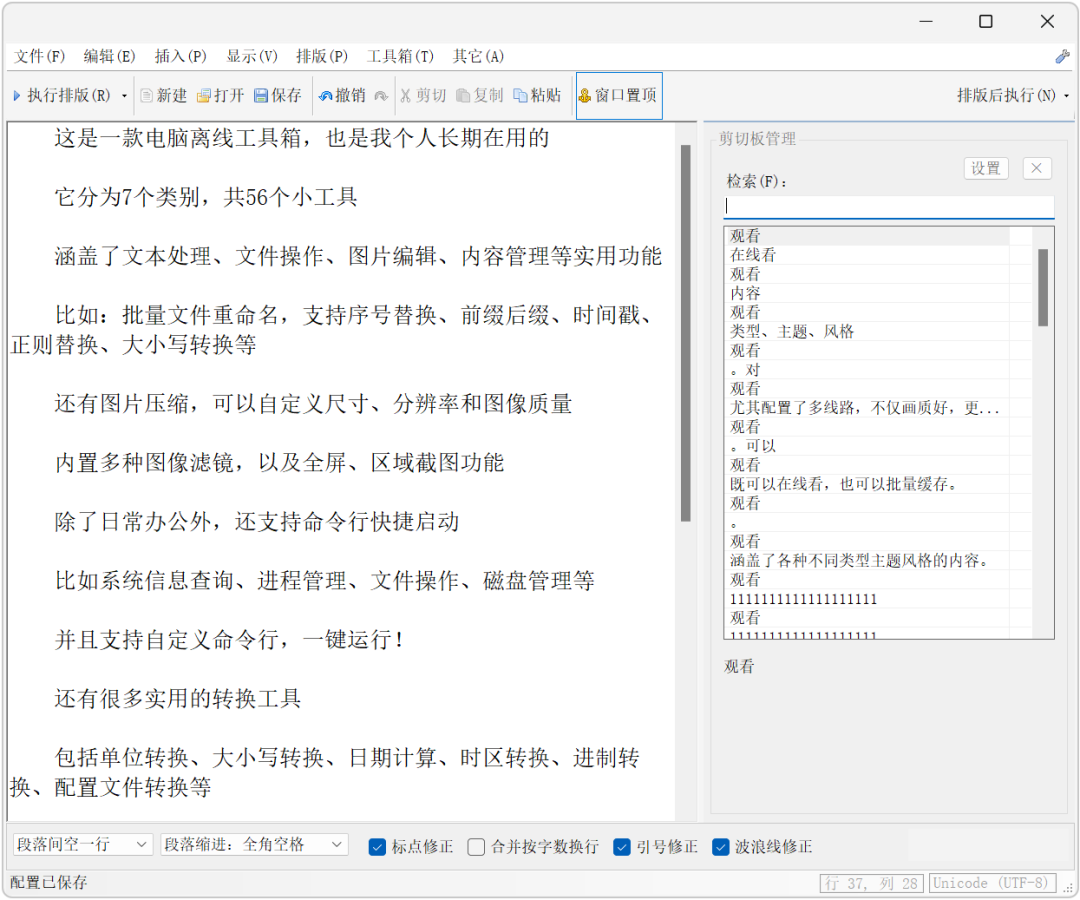Click Unicode (UTF-8) encoding status
The image size is (1080, 900).
pos(993,883)
